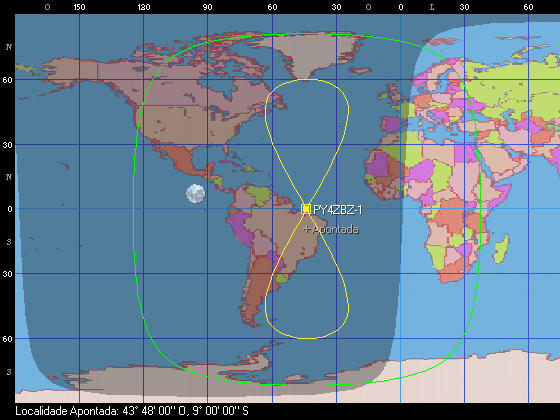Click the Moon icon over the Pacific

(196, 194)
